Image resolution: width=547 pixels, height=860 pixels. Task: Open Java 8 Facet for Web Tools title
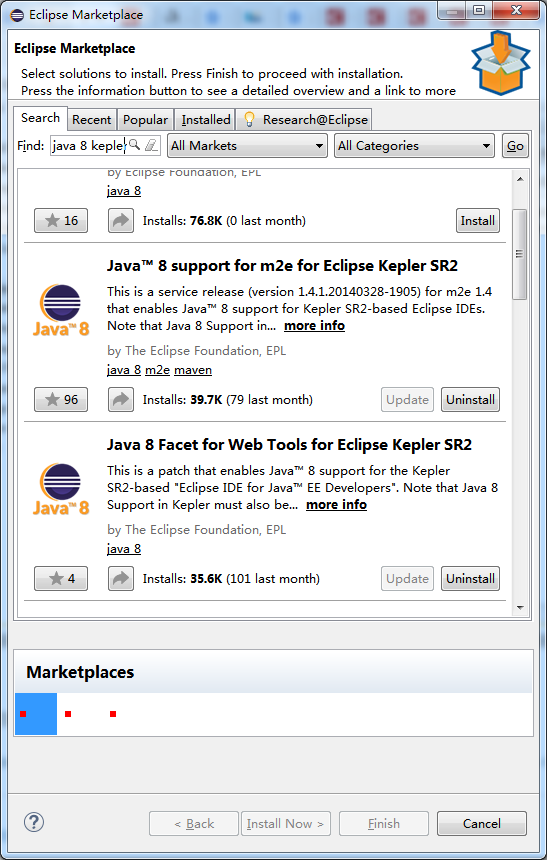click(x=289, y=445)
